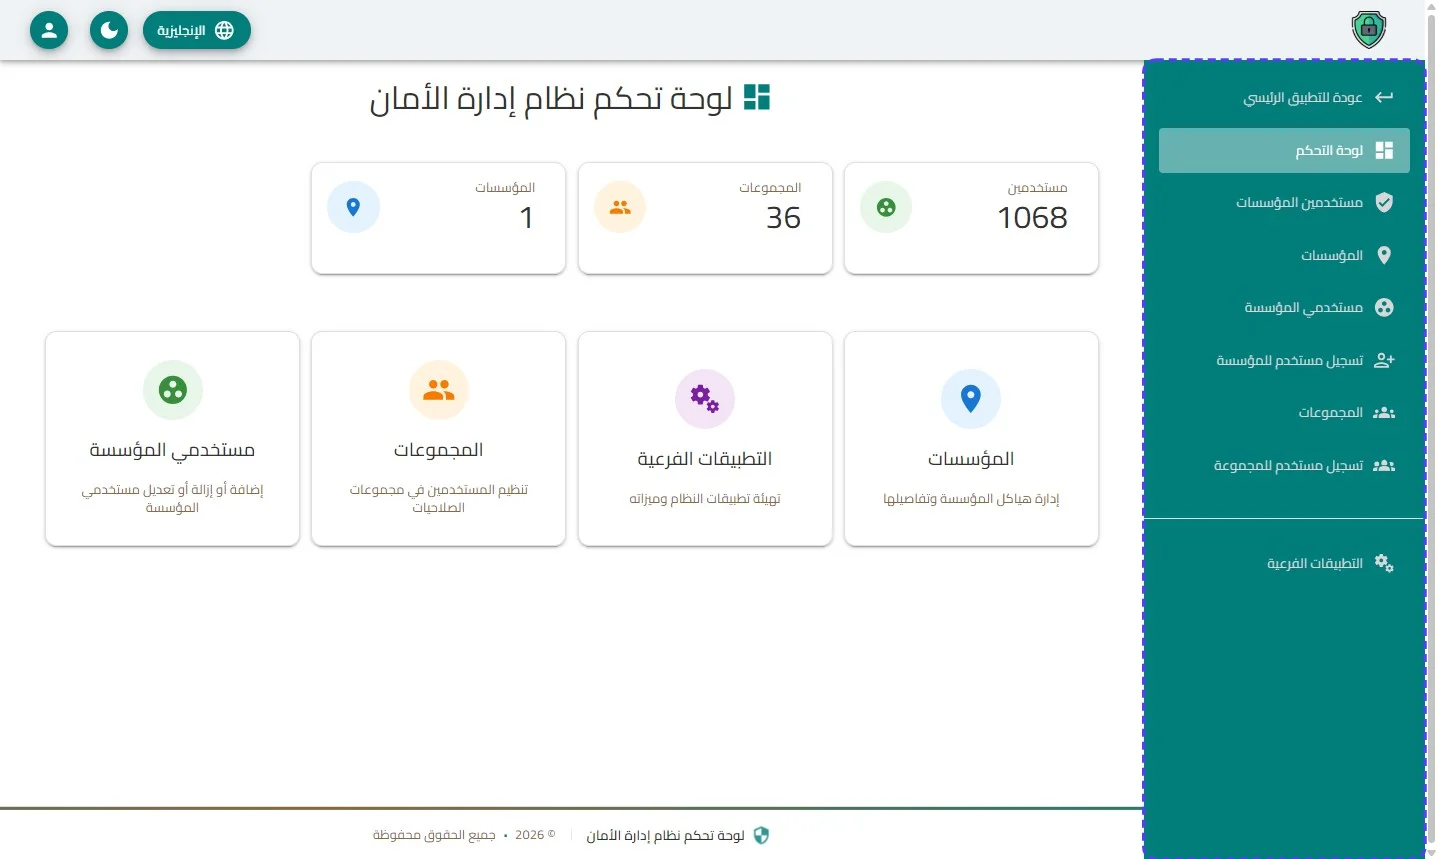
Task: Open the المؤسسات management card title
Action: pos(971,459)
